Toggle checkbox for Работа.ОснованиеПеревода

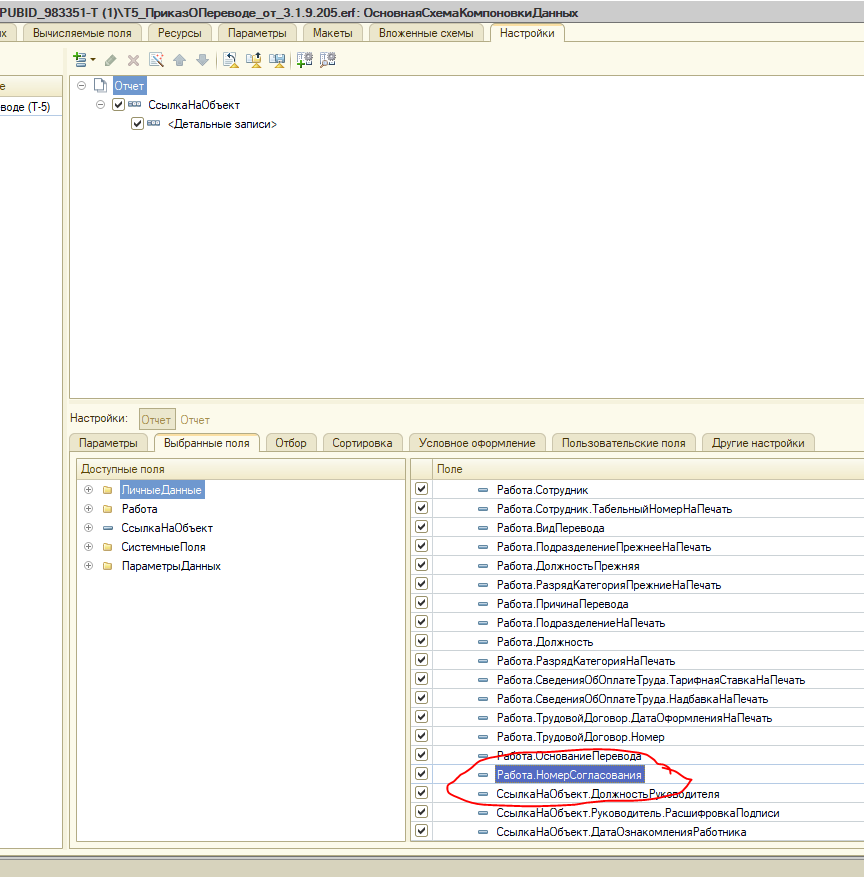pyautogui.click(x=422, y=755)
